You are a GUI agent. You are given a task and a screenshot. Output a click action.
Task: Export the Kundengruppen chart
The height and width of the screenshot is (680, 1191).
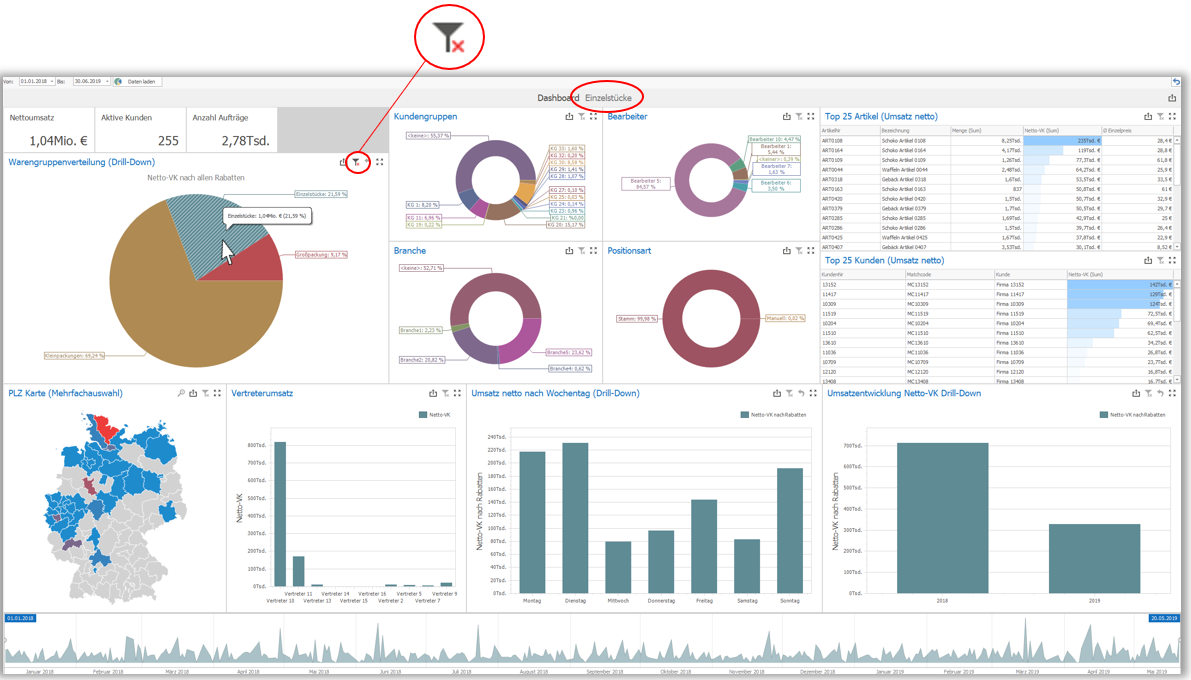click(569, 116)
